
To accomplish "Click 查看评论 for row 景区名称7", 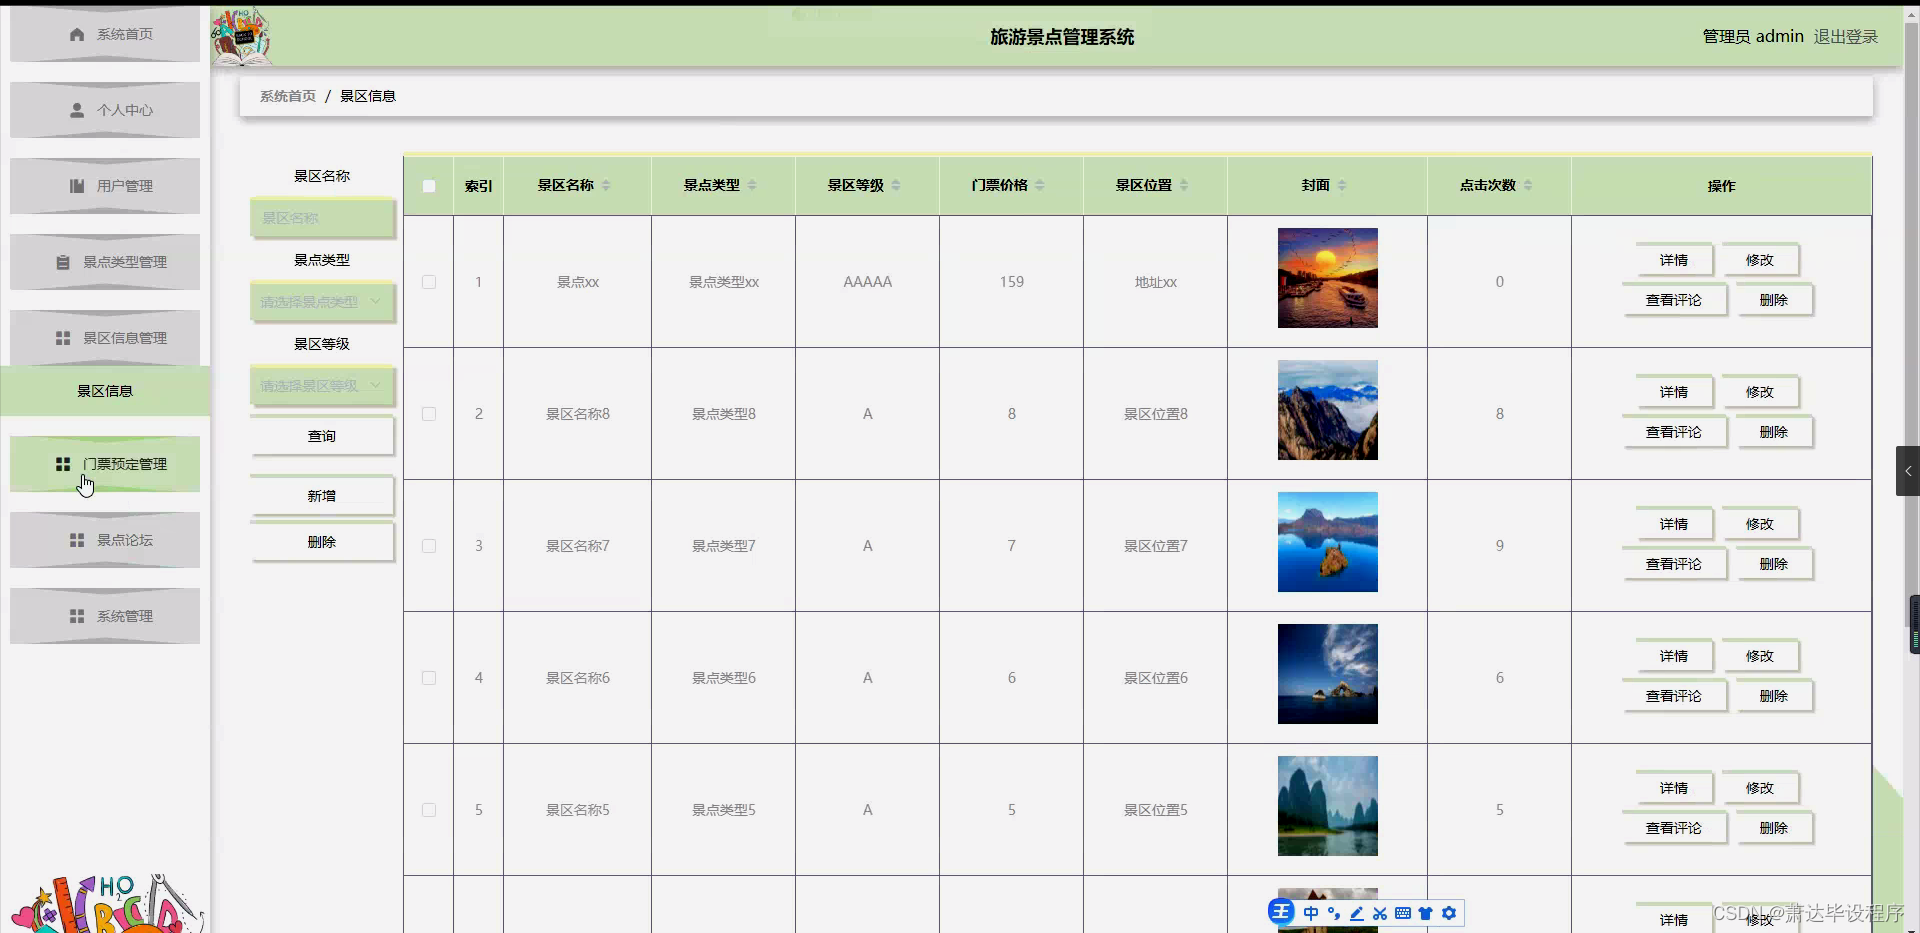I will pos(1674,564).
